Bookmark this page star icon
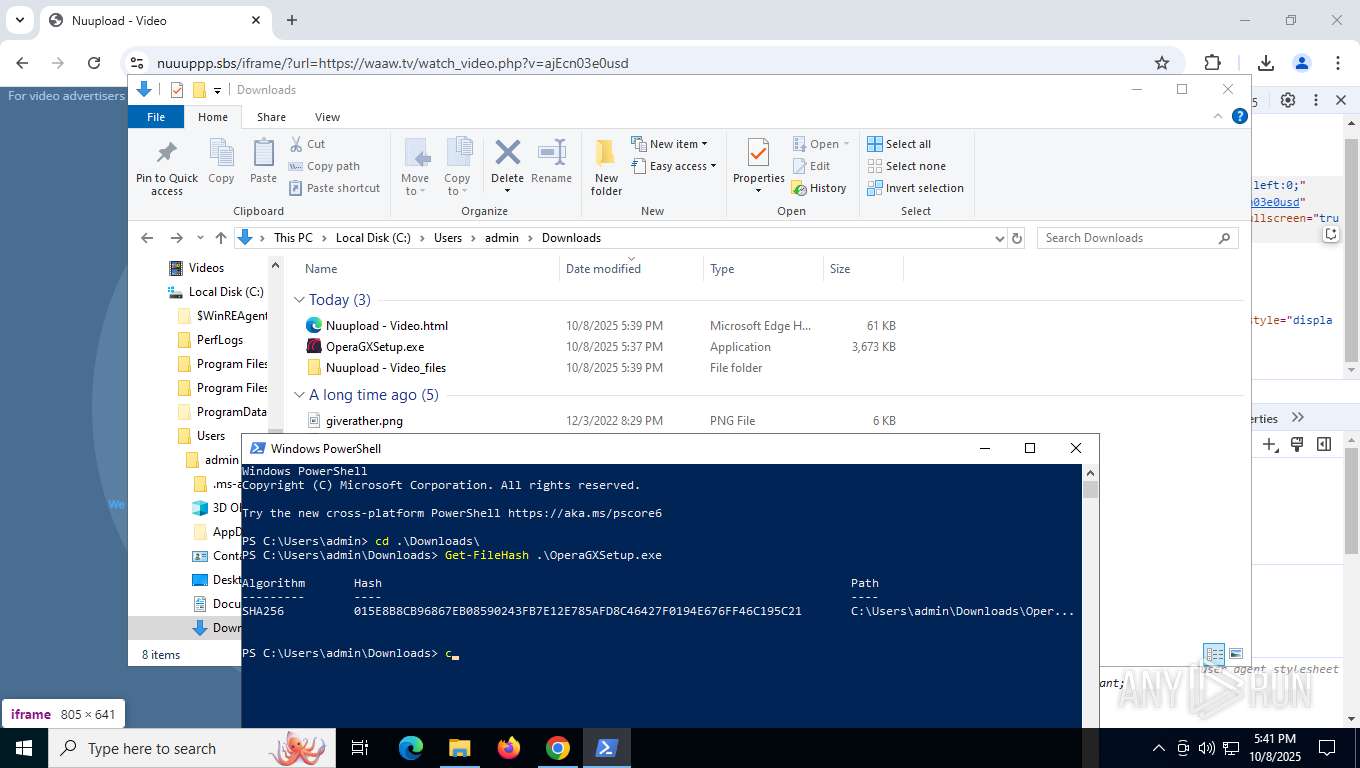1360x768 pixels. pos(1162,63)
